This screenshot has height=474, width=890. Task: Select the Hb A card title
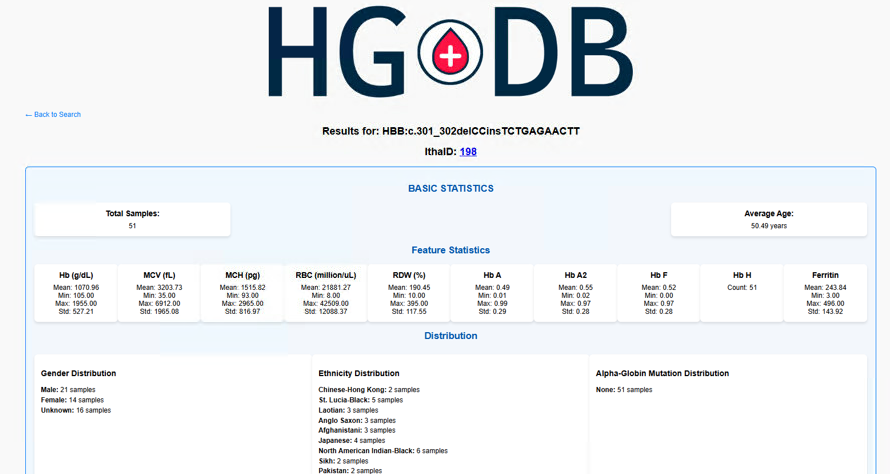pyautogui.click(x=492, y=275)
